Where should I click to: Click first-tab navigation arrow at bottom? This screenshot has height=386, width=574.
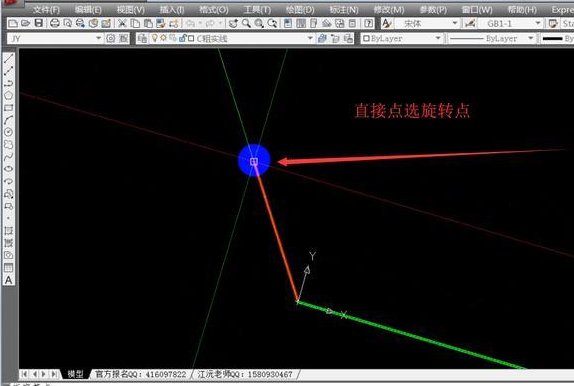24,374
